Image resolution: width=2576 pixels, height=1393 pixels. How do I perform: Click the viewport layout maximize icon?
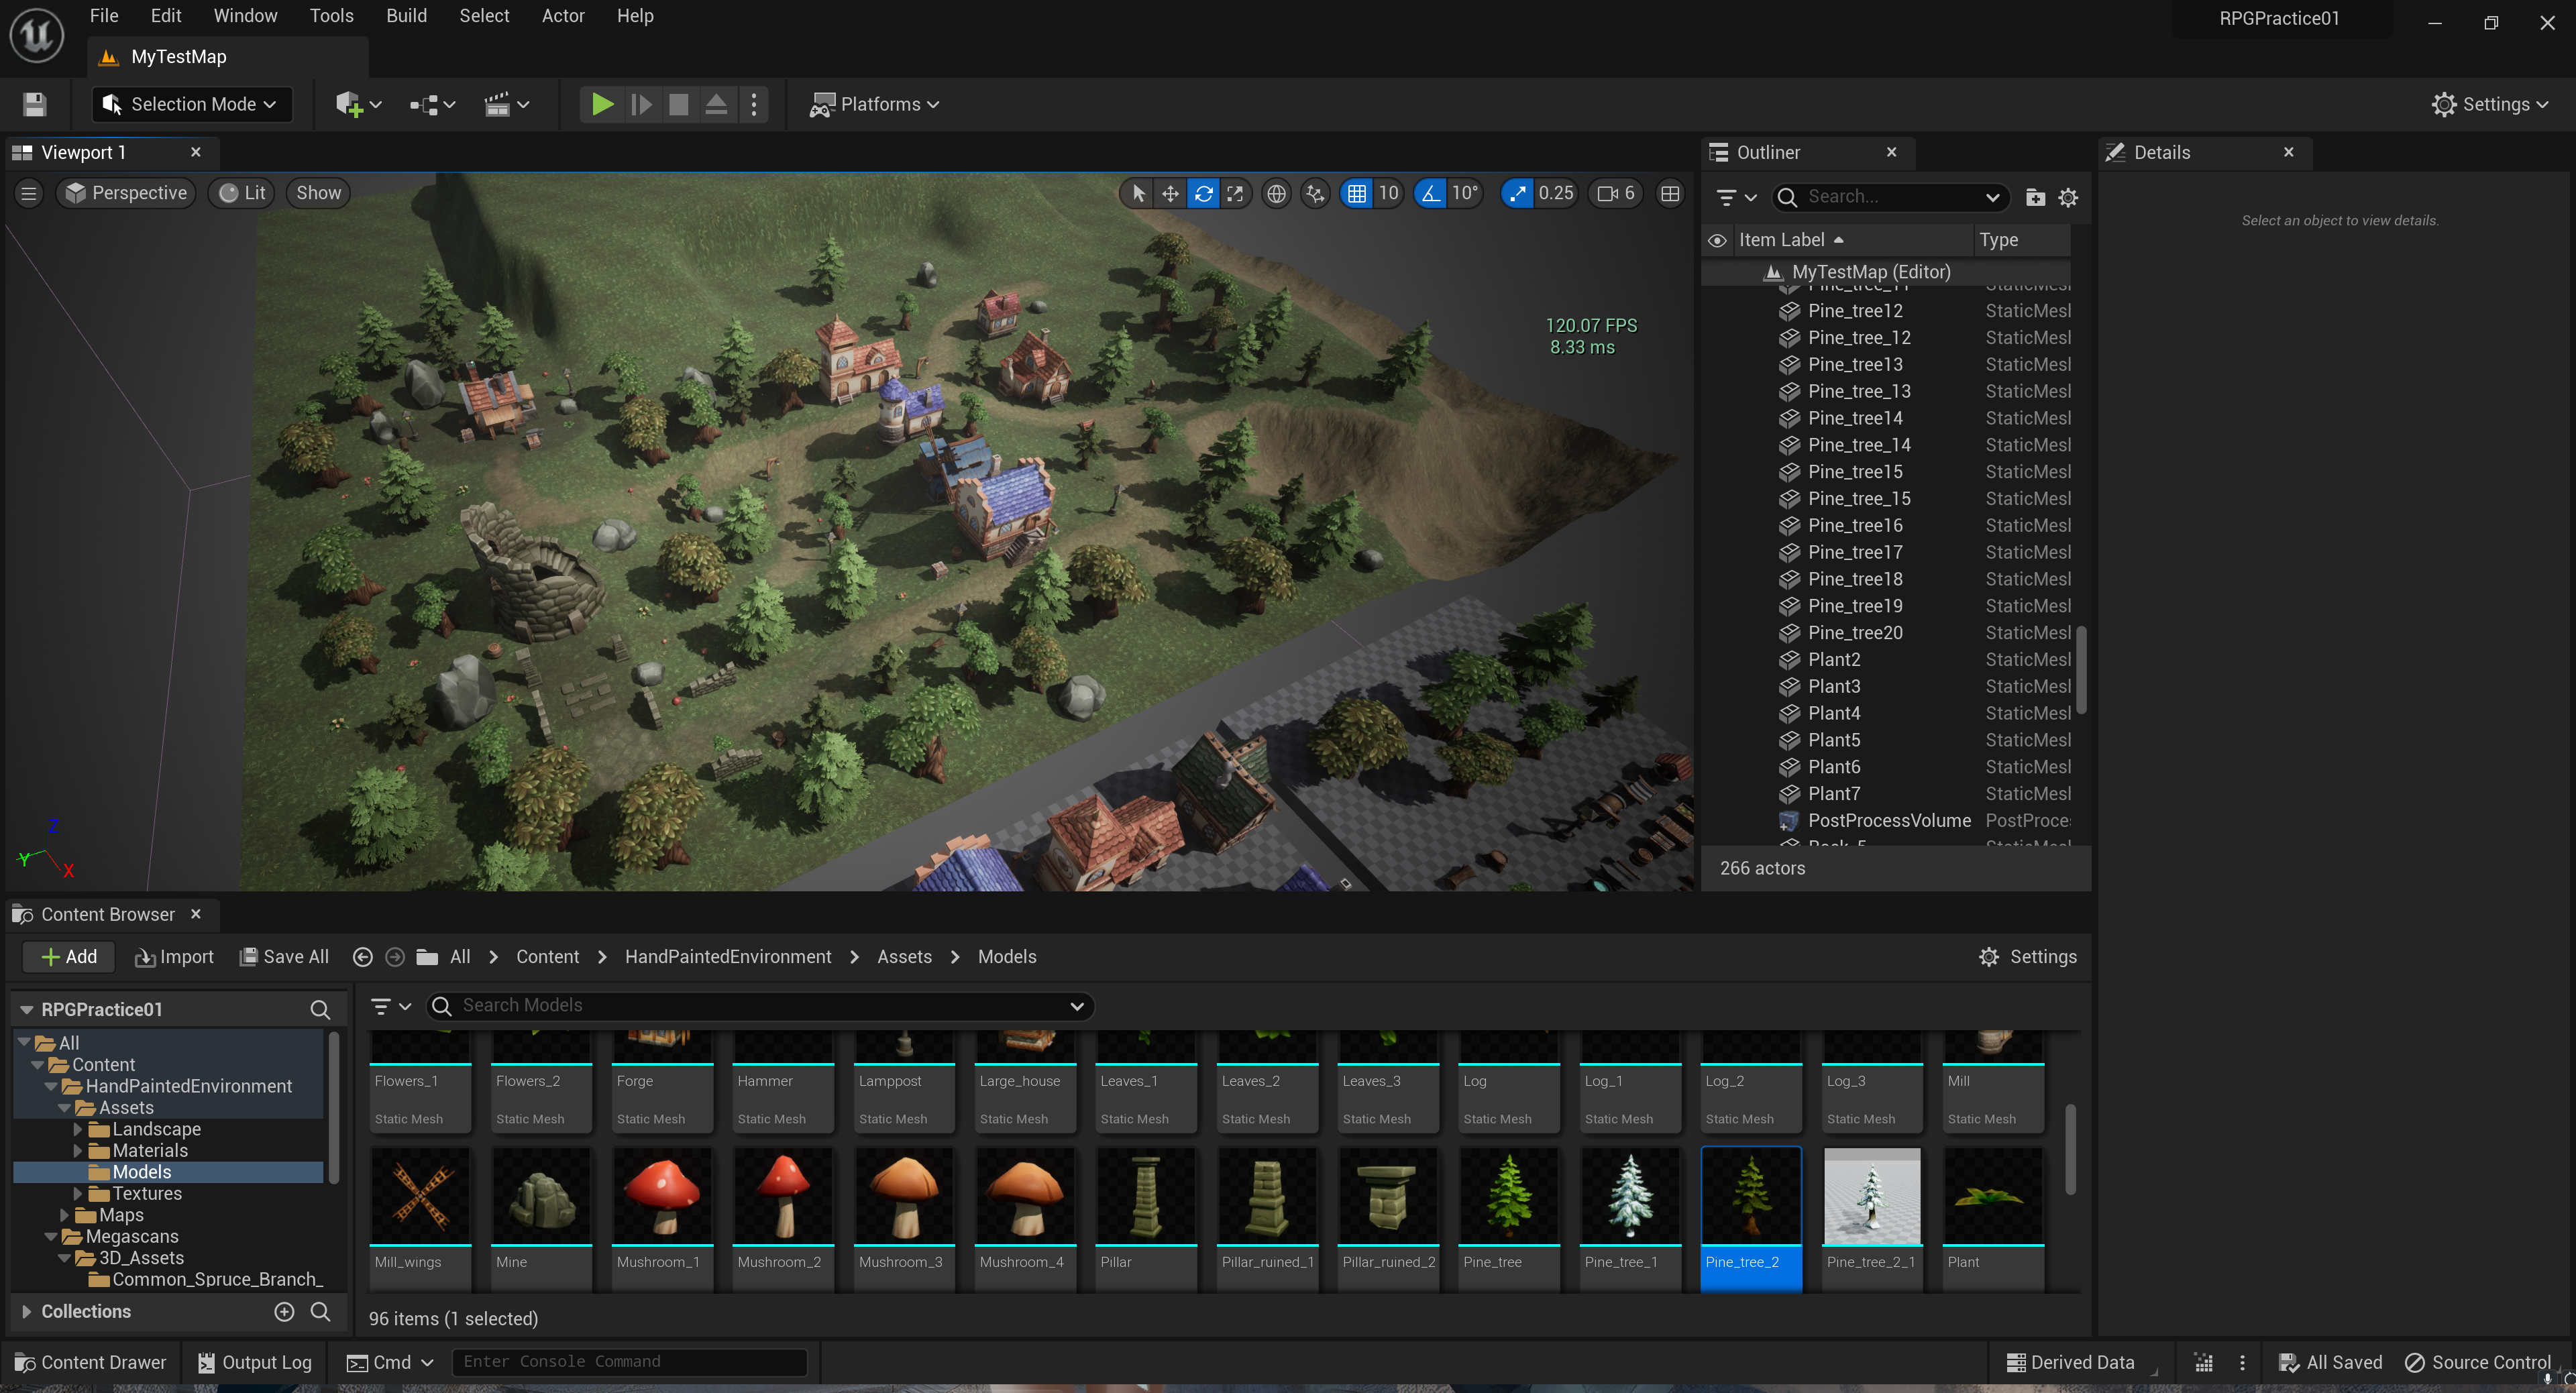click(x=1670, y=193)
